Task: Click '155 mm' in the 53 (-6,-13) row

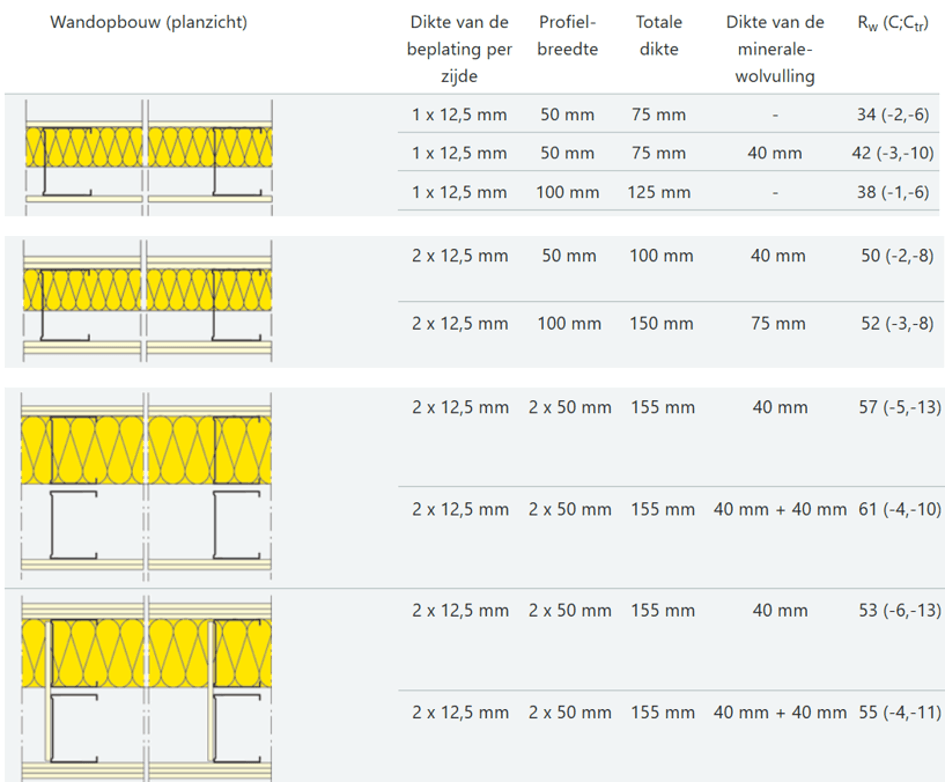Action: 663,610
